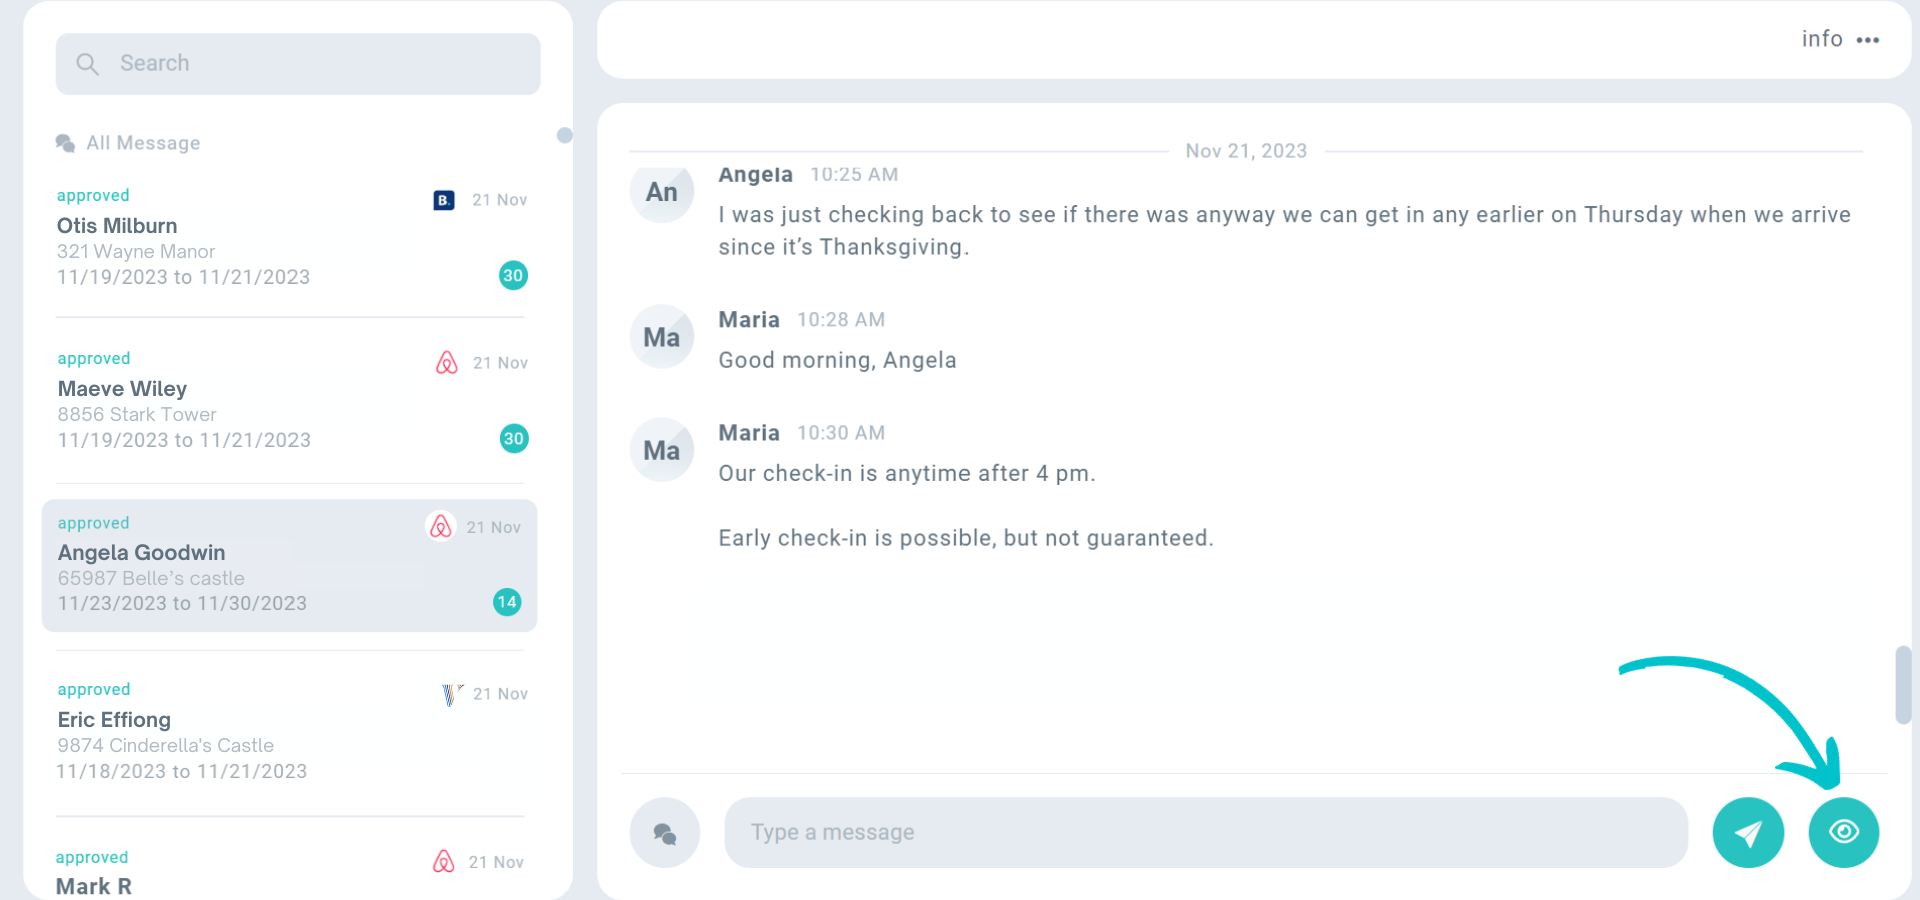Open the Mark R conversation

pos(94,886)
